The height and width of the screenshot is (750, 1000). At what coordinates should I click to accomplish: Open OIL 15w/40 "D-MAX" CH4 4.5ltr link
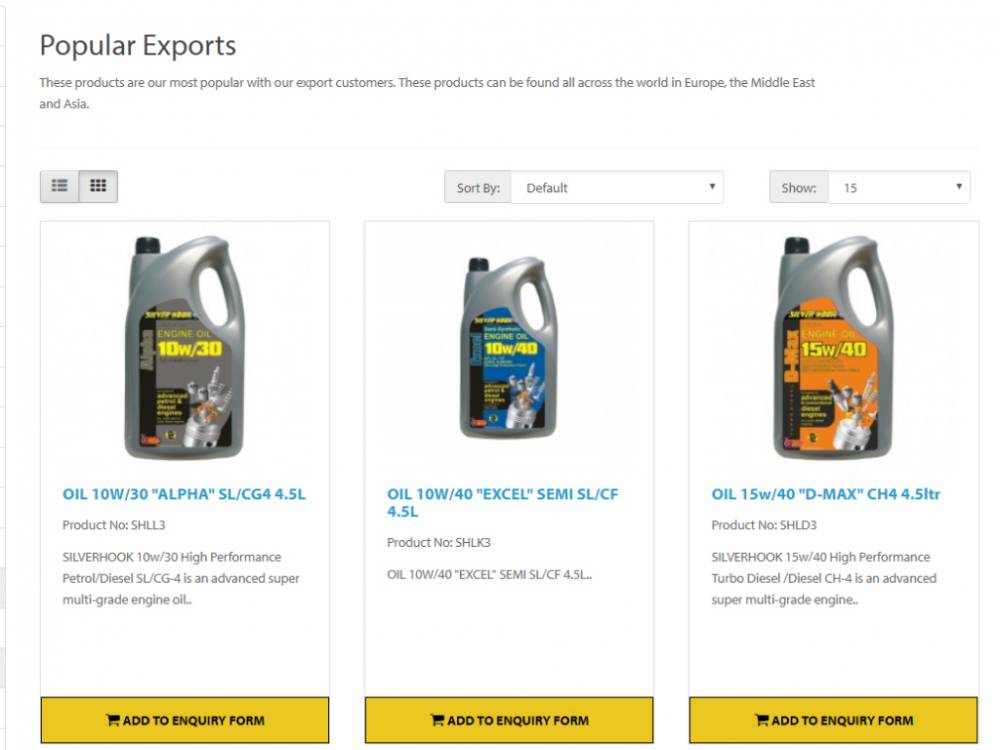(826, 494)
